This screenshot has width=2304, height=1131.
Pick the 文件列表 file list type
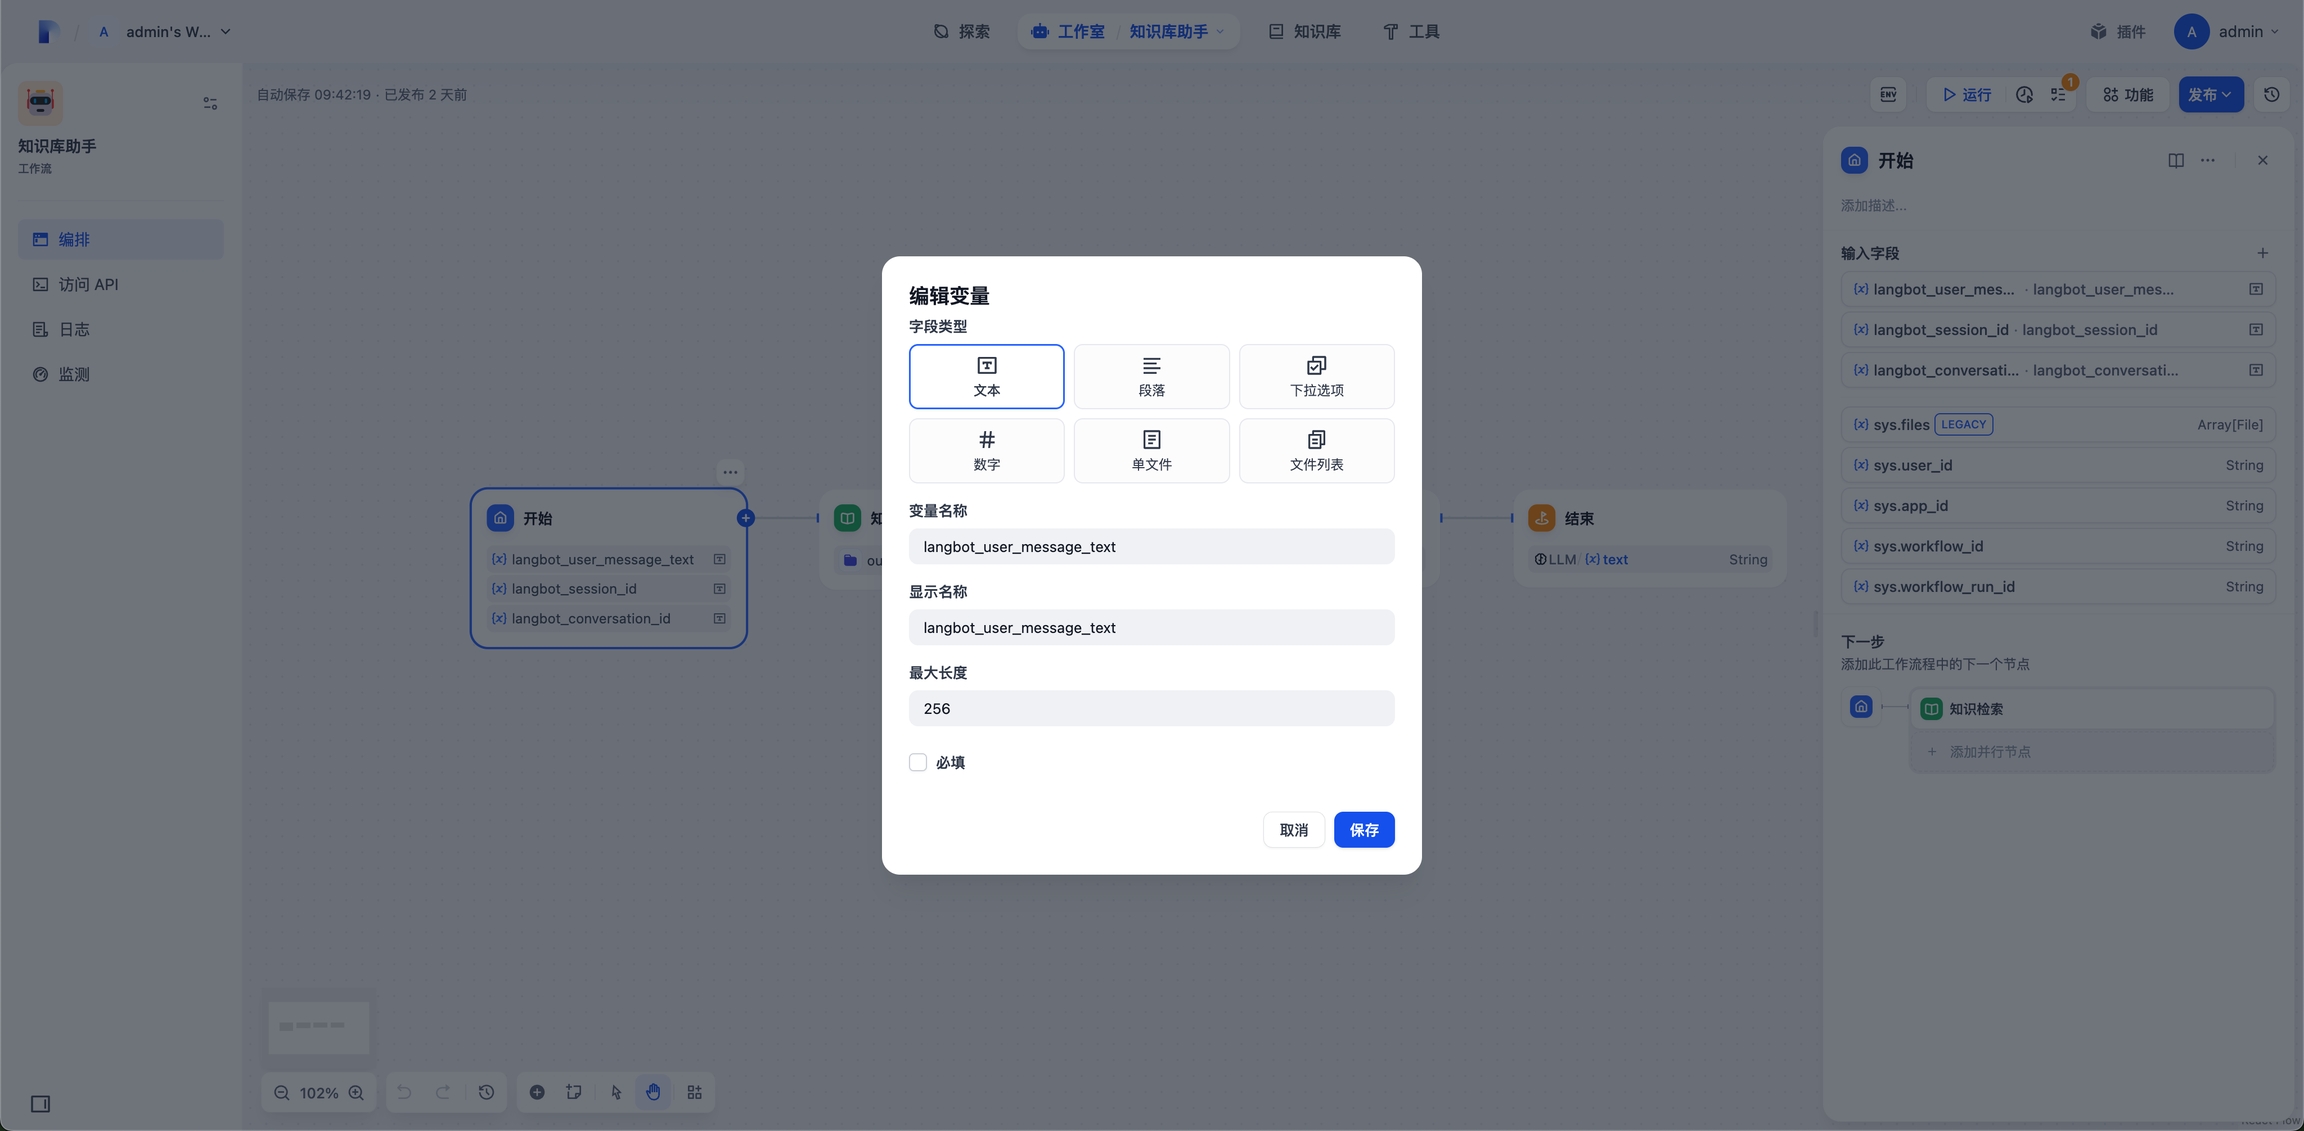pyautogui.click(x=1316, y=450)
